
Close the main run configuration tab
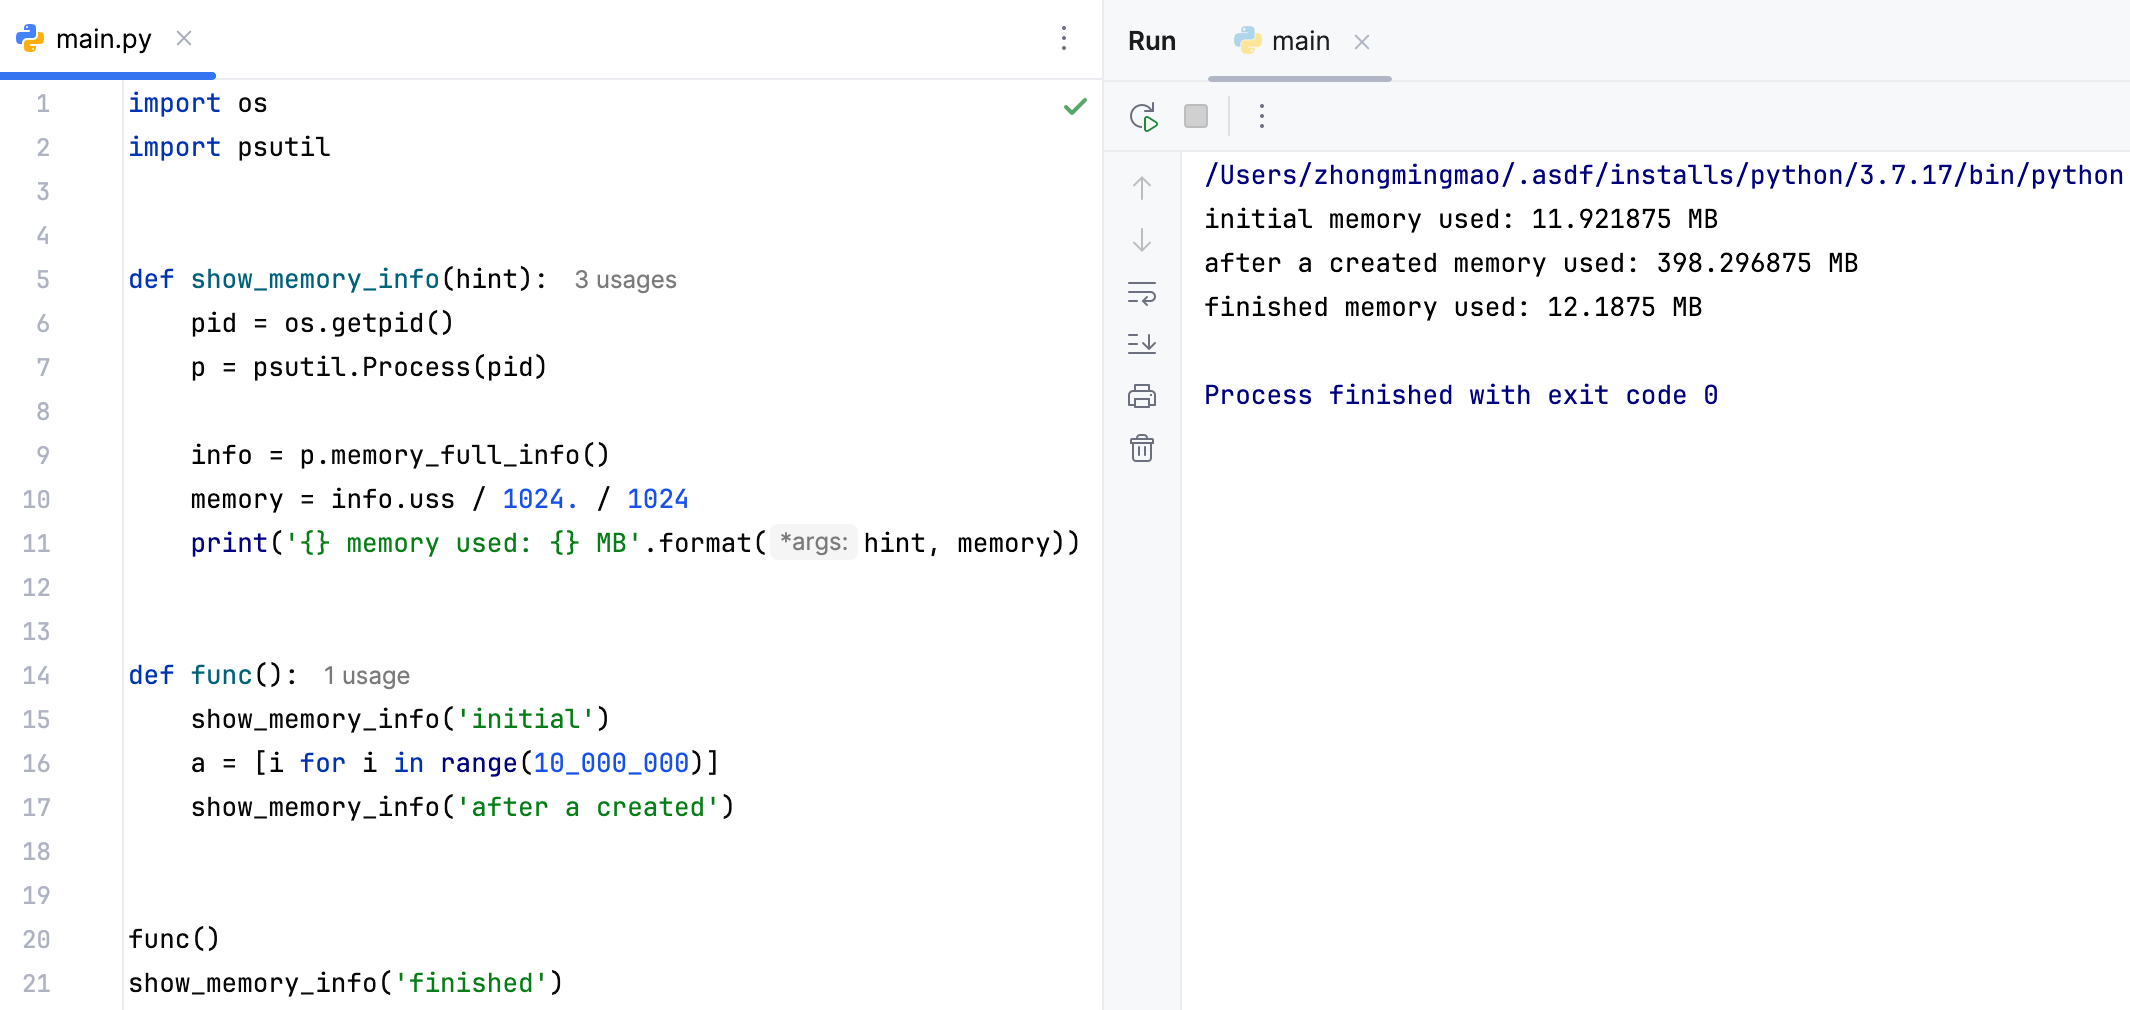click(x=1362, y=42)
